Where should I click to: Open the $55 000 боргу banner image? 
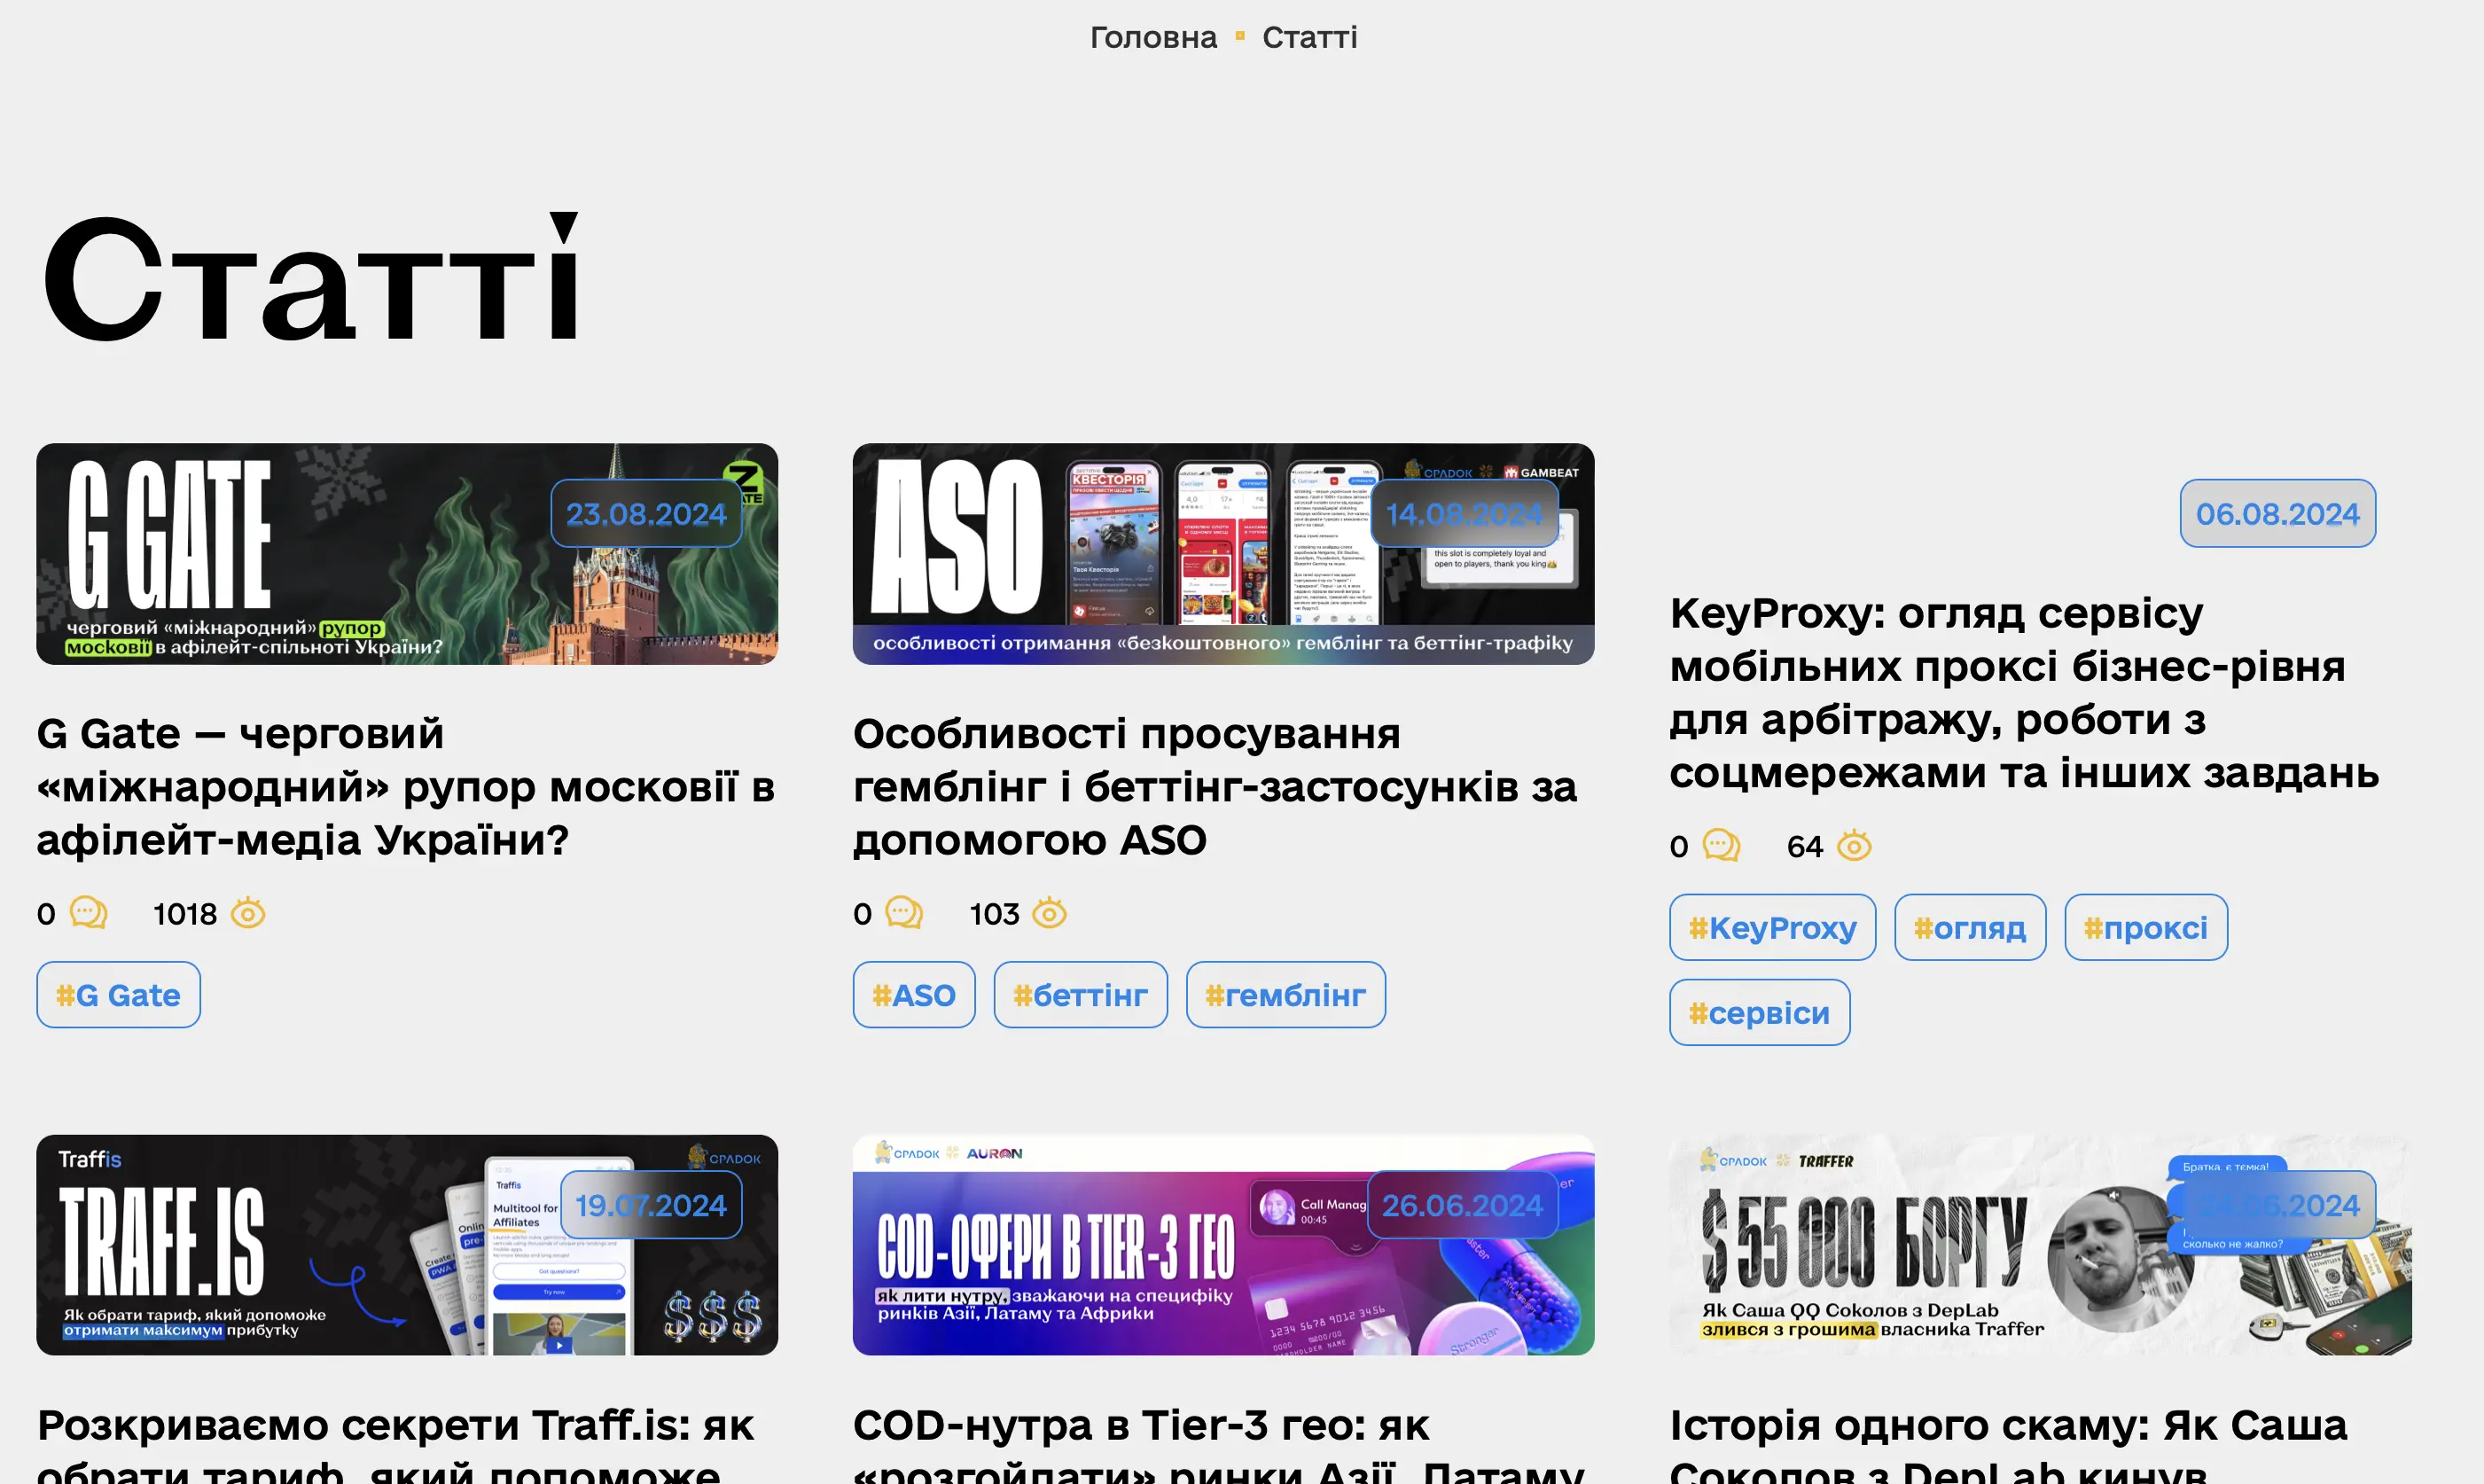coord(2040,1245)
